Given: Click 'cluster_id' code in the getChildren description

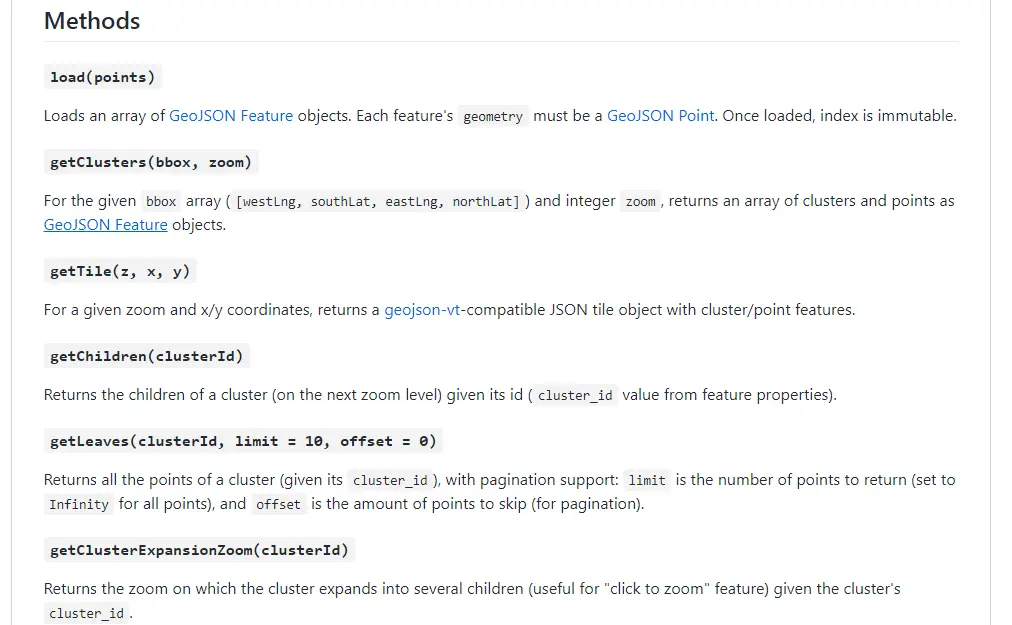Looking at the screenshot, I should (575, 396).
